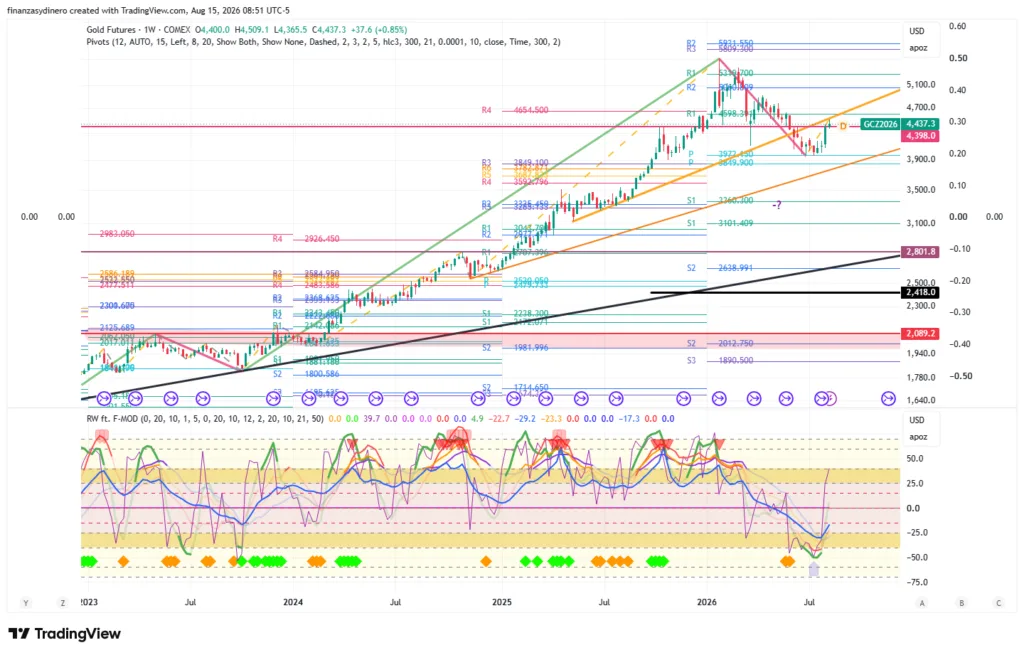Click the -22.7 indicator value

[500, 419]
